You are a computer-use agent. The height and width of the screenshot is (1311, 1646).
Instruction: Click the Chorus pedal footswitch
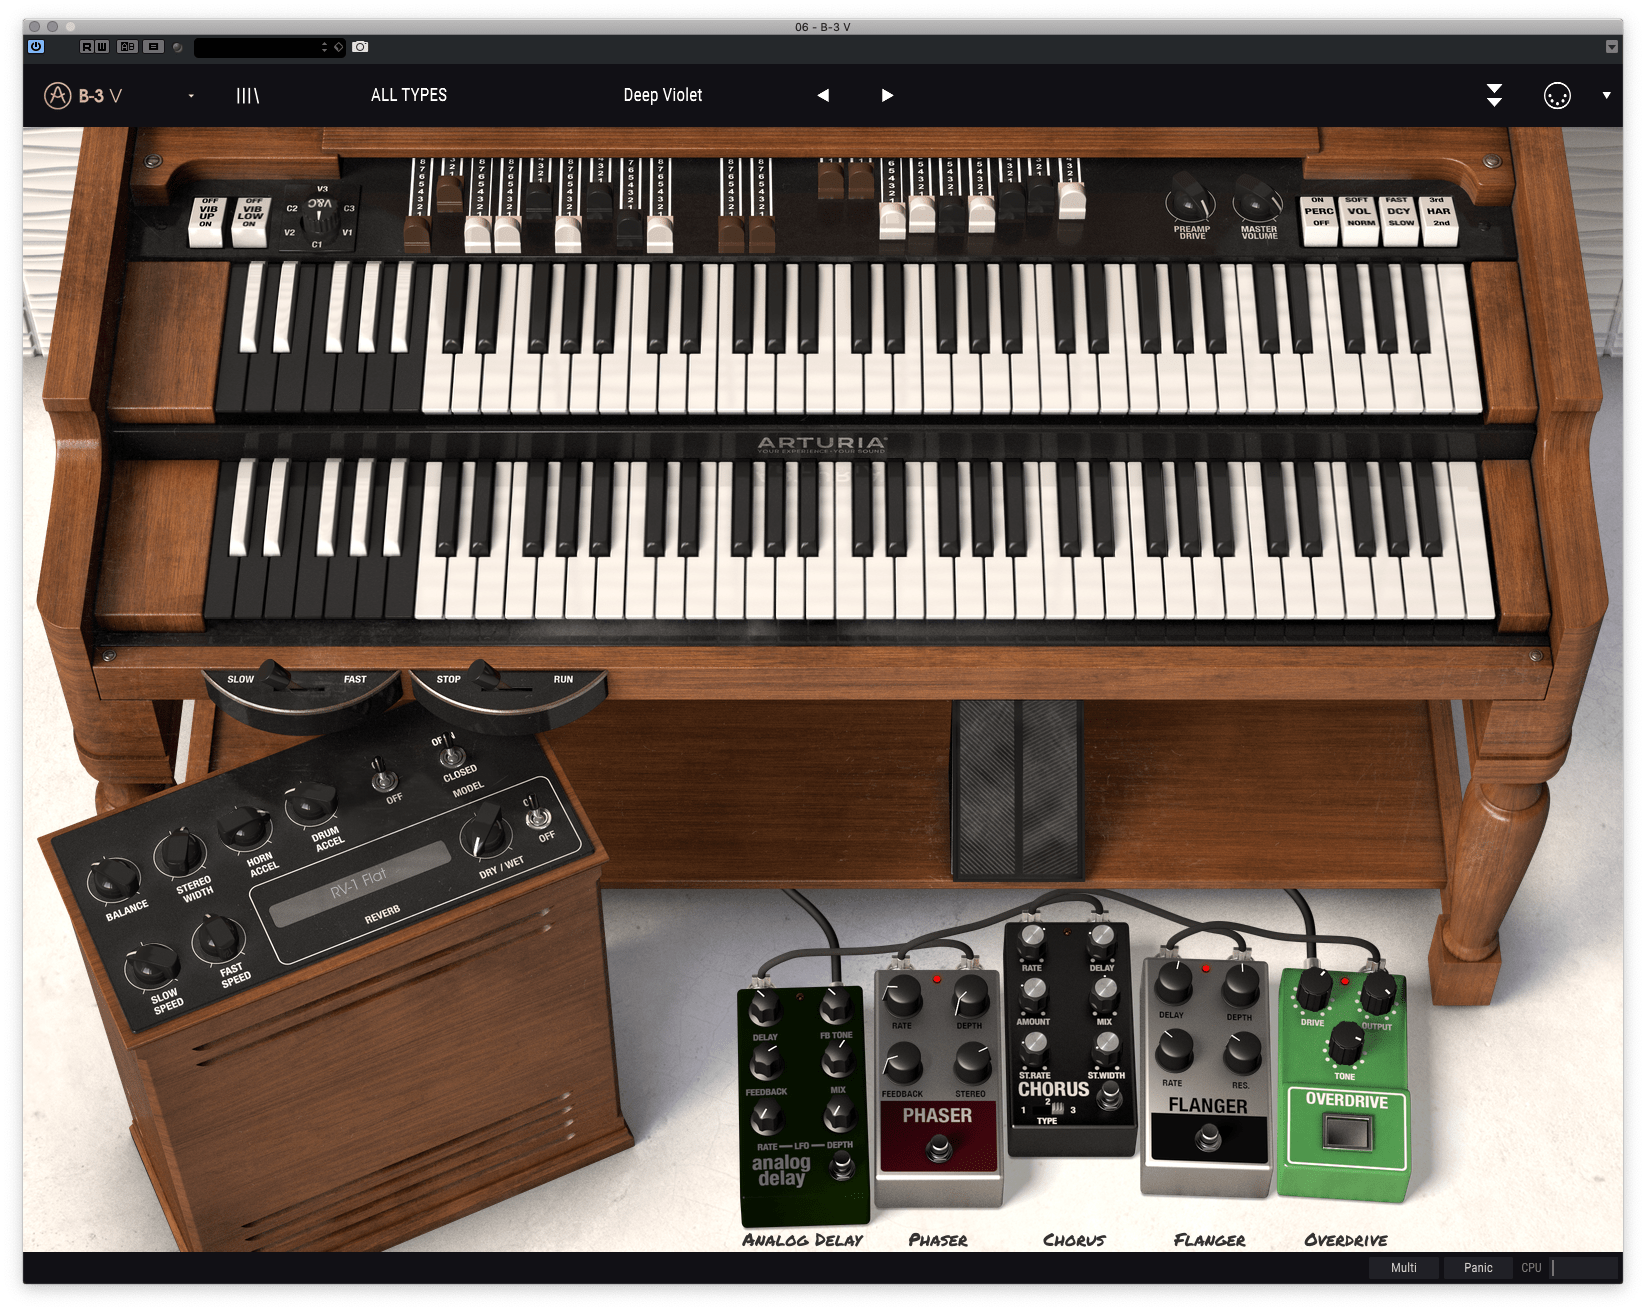click(1108, 1096)
